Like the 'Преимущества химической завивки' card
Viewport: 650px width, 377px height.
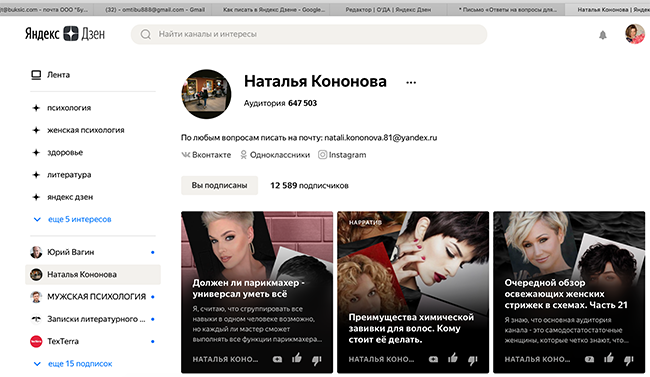pos(453,358)
